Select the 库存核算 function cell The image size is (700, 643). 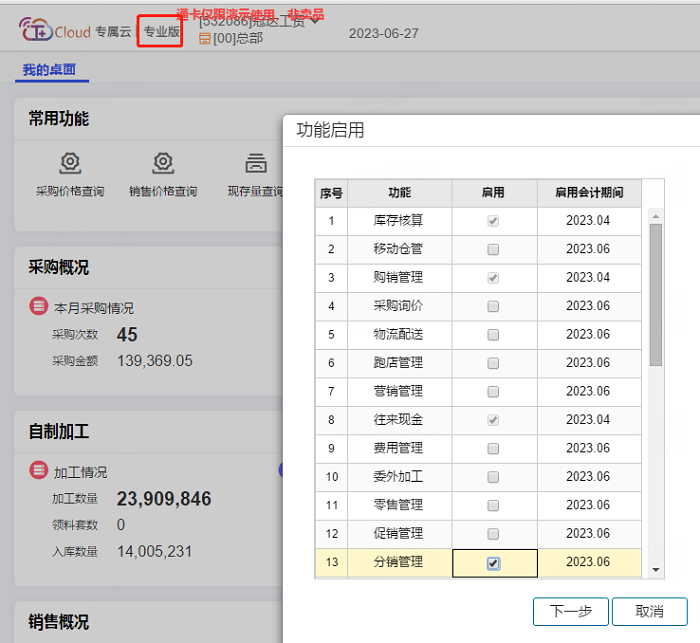point(400,221)
